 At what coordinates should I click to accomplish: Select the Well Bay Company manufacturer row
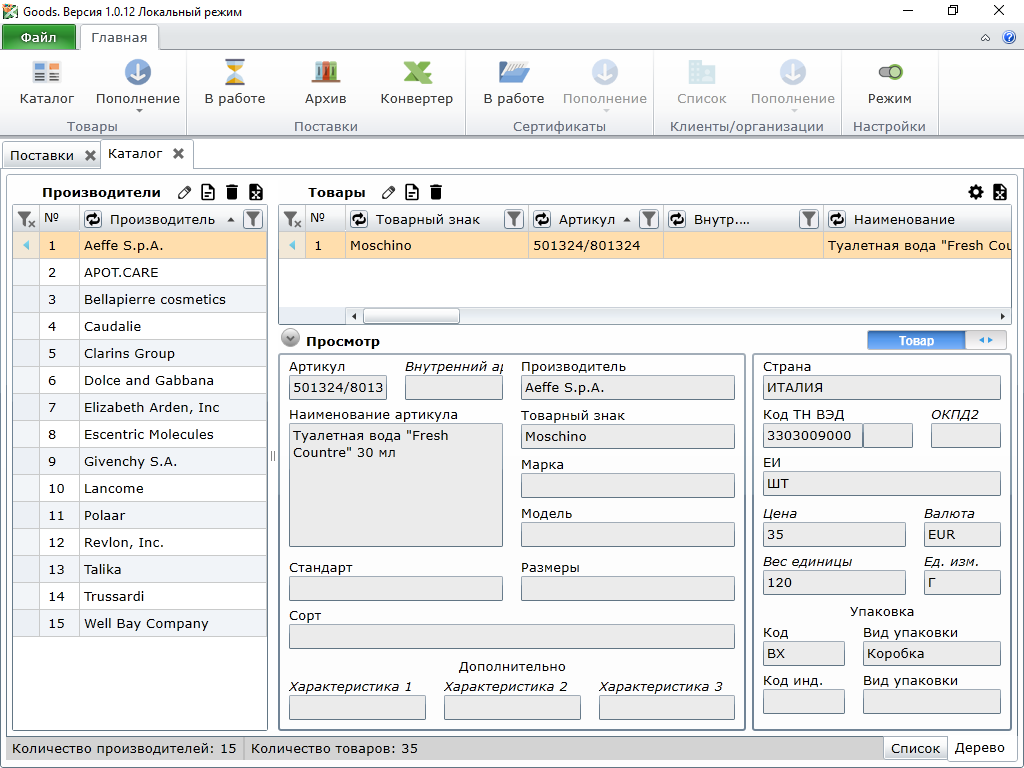[x=140, y=623]
